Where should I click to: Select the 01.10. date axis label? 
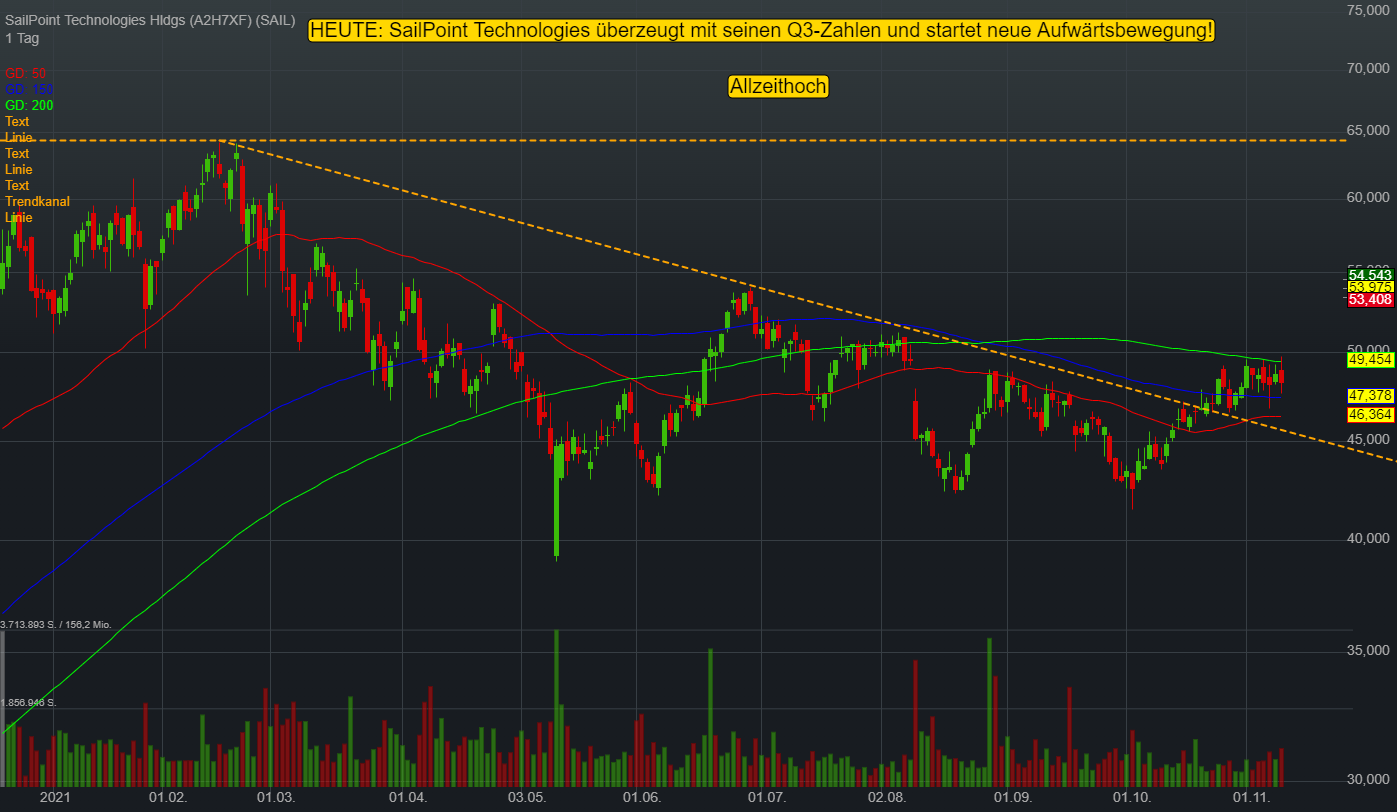pos(1132,797)
